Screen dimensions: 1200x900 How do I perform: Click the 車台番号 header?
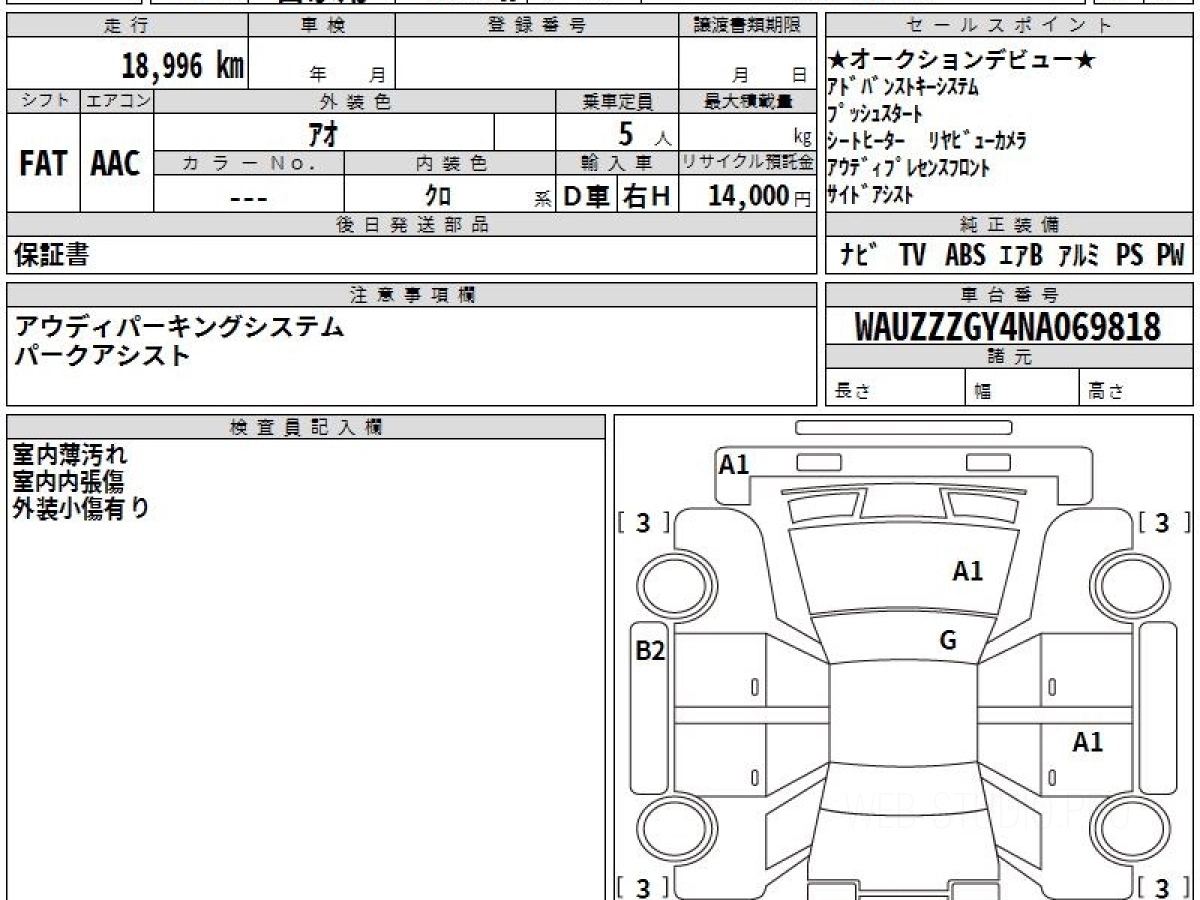[x=1009, y=295]
